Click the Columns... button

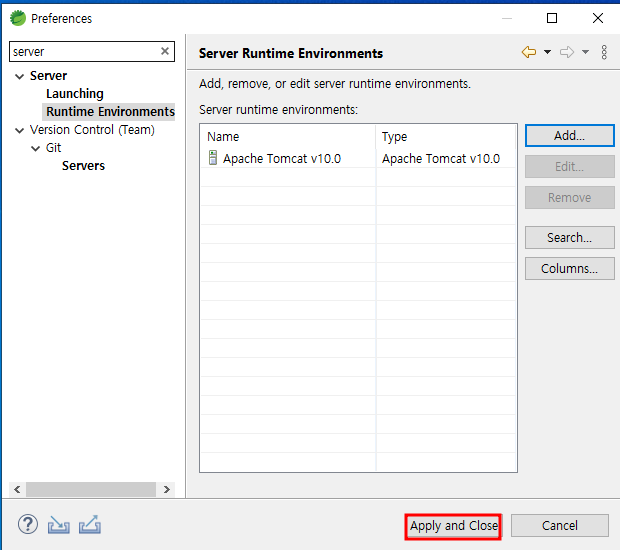point(570,268)
